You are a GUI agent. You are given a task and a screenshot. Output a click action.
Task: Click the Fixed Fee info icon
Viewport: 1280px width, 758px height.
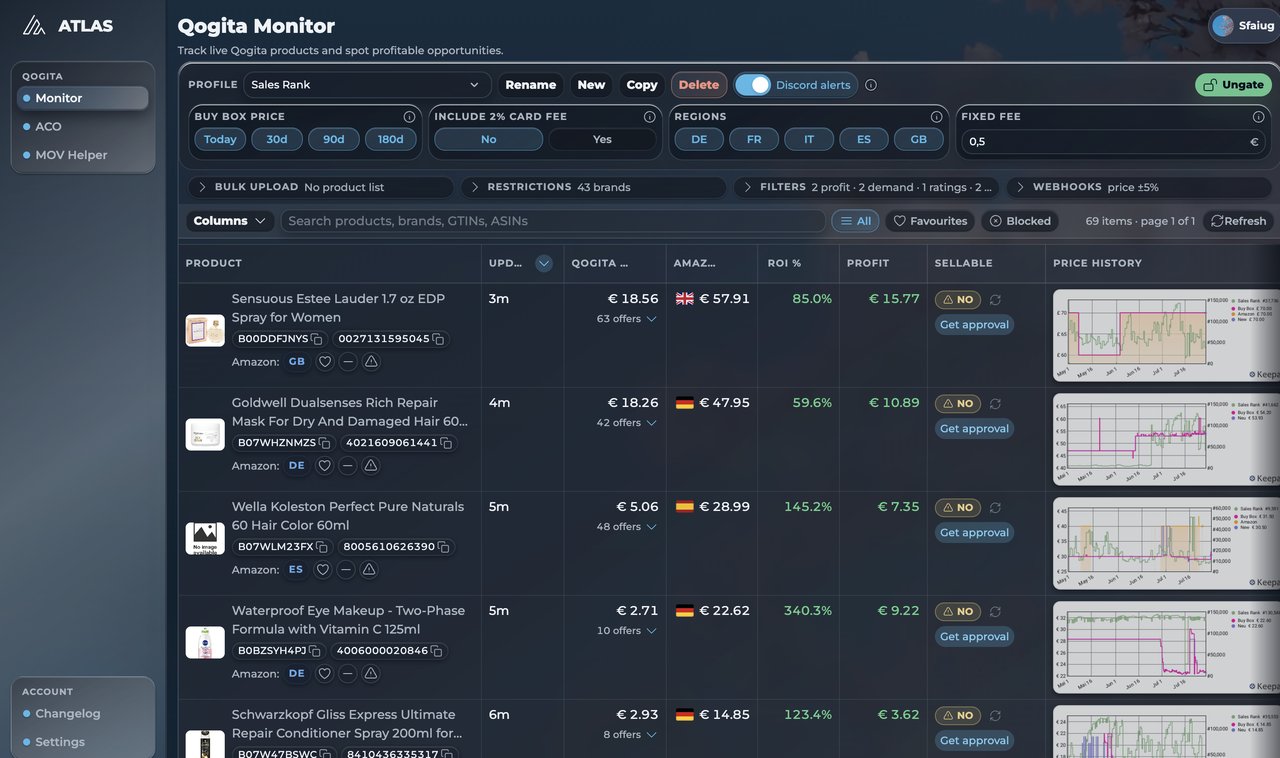(1258, 117)
